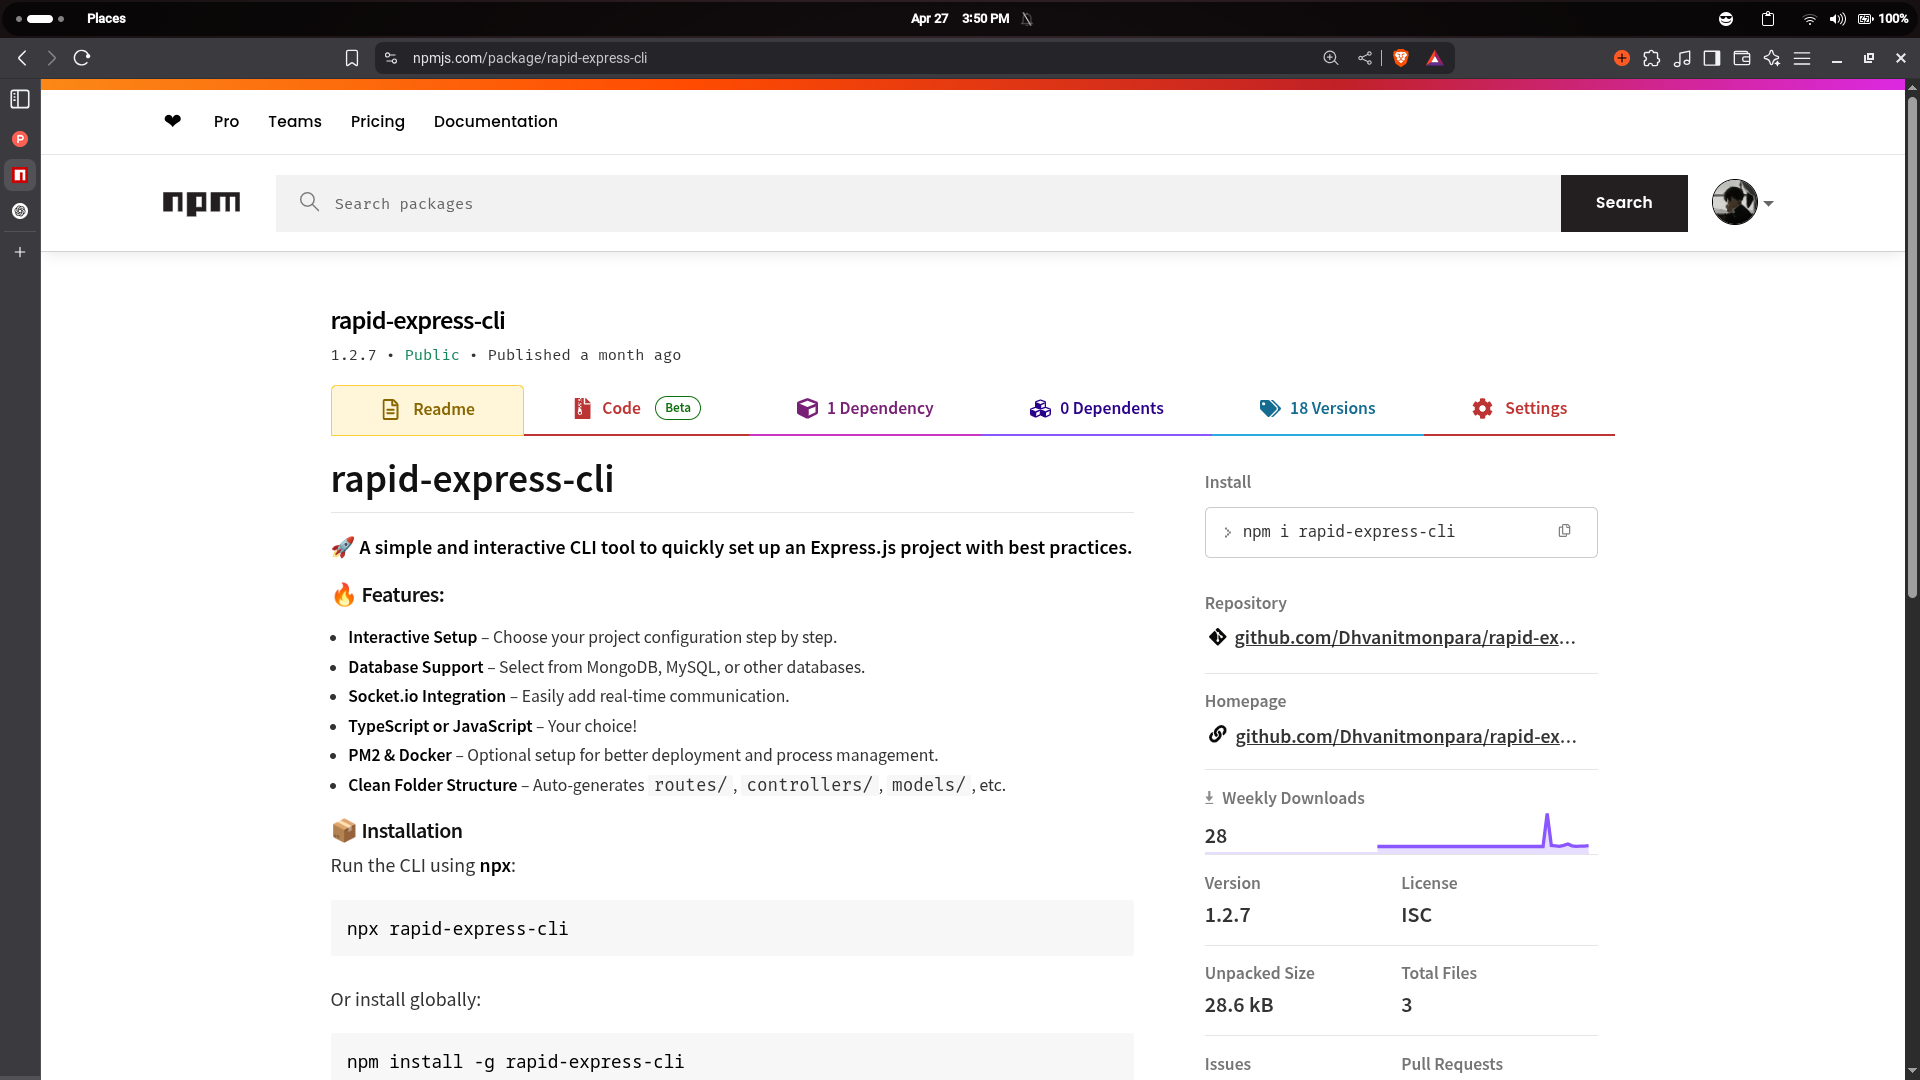Open site settings icon in address bar

(391, 58)
